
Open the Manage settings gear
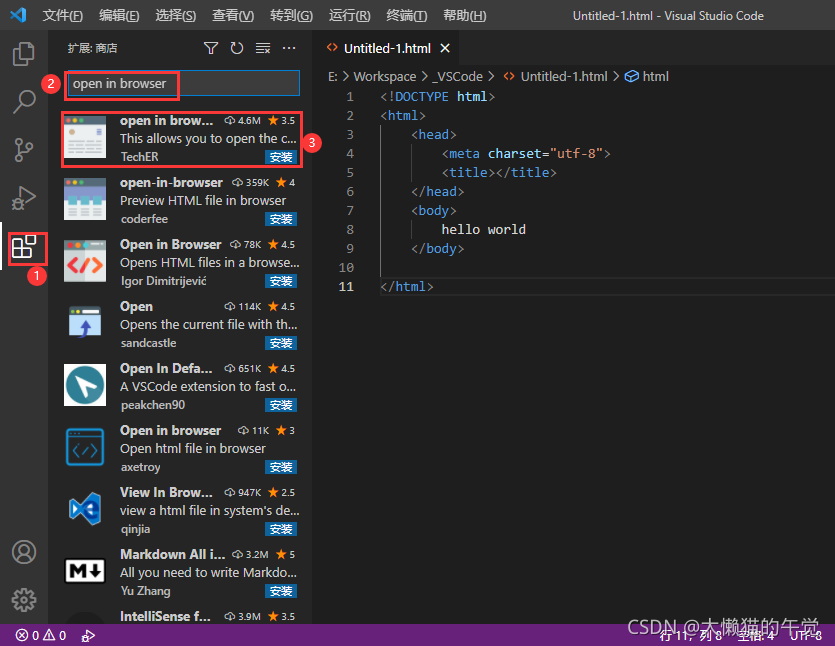click(x=23, y=599)
